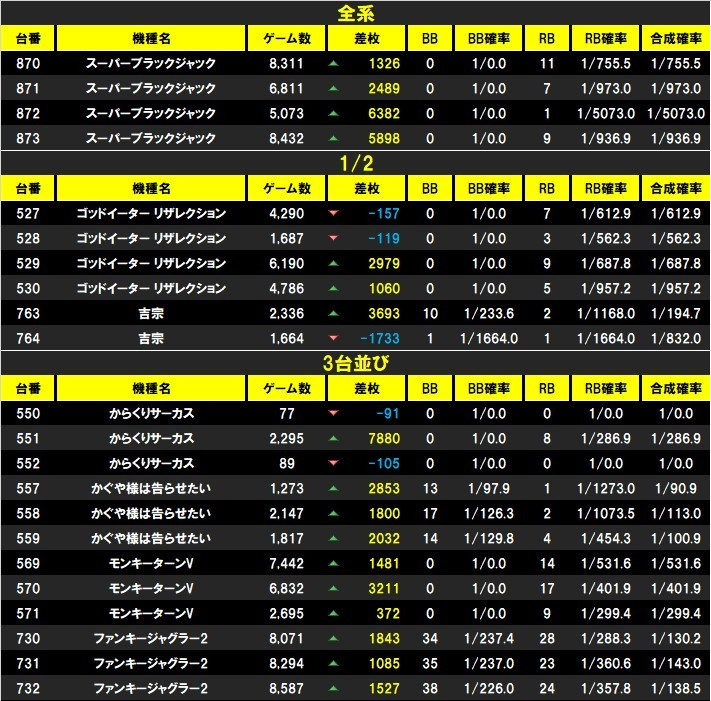The height and width of the screenshot is (701, 711).
Task: Click combined rate 1/90.9
Action: [x=676, y=488]
